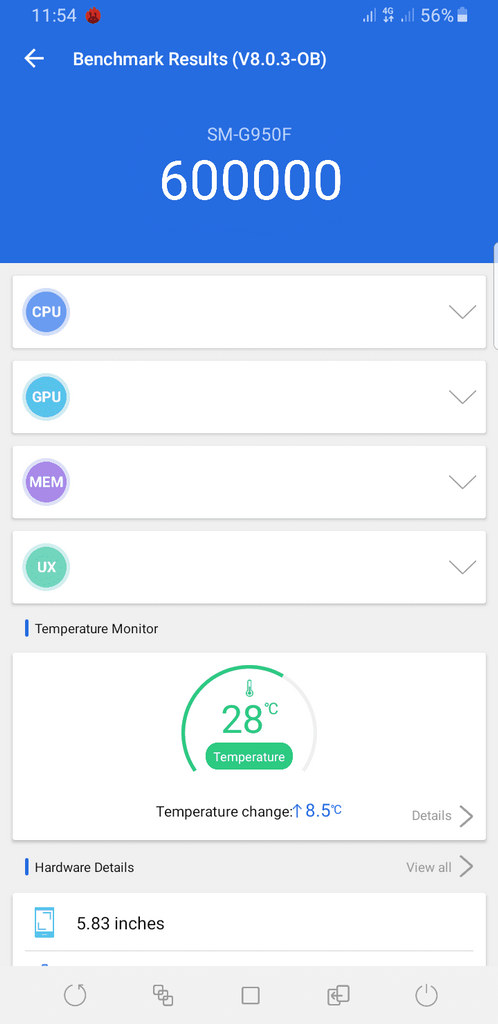498x1024 pixels.
Task: Open temperature Details link
Action: tap(442, 816)
